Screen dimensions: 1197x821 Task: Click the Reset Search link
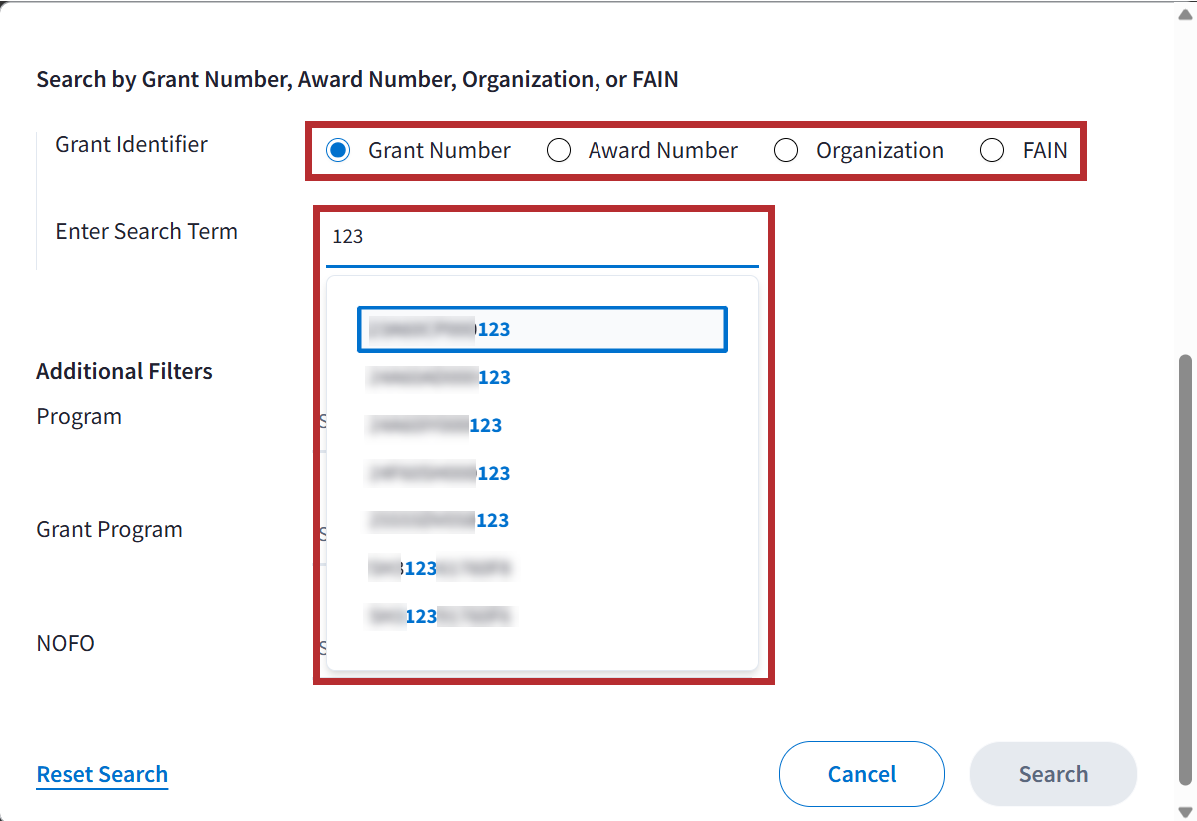click(102, 775)
